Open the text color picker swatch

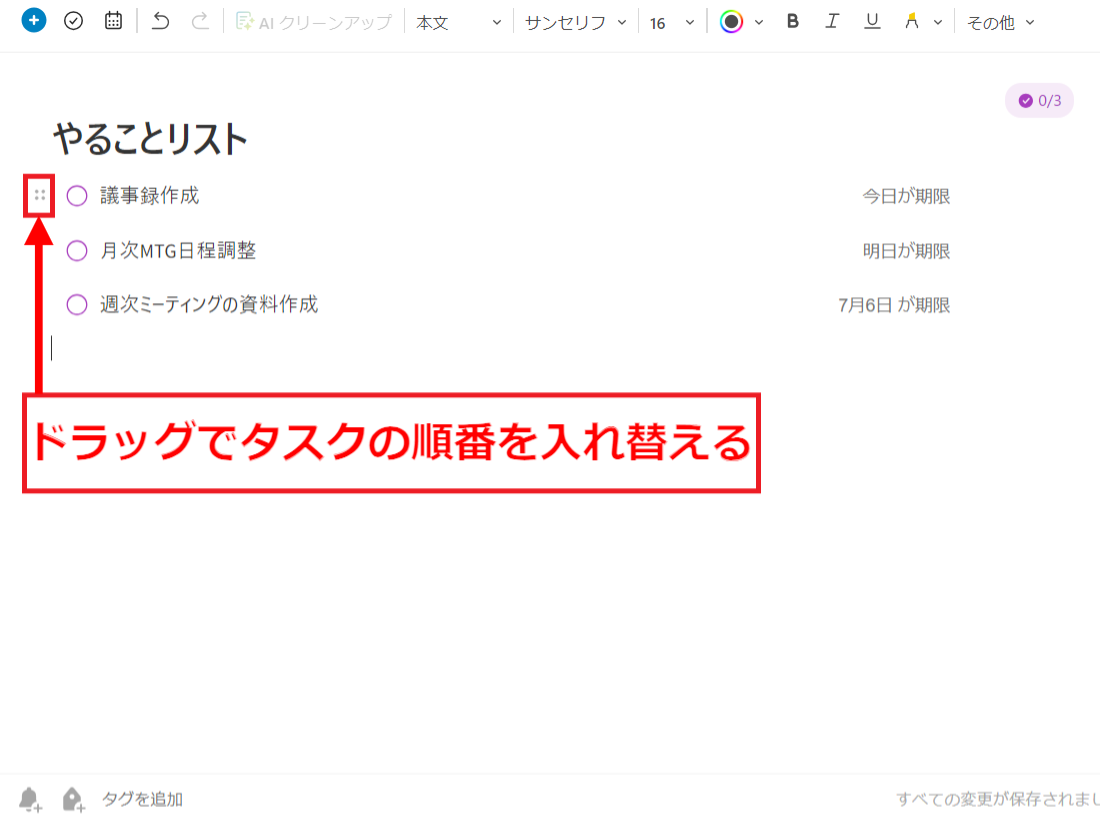(733, 21)
